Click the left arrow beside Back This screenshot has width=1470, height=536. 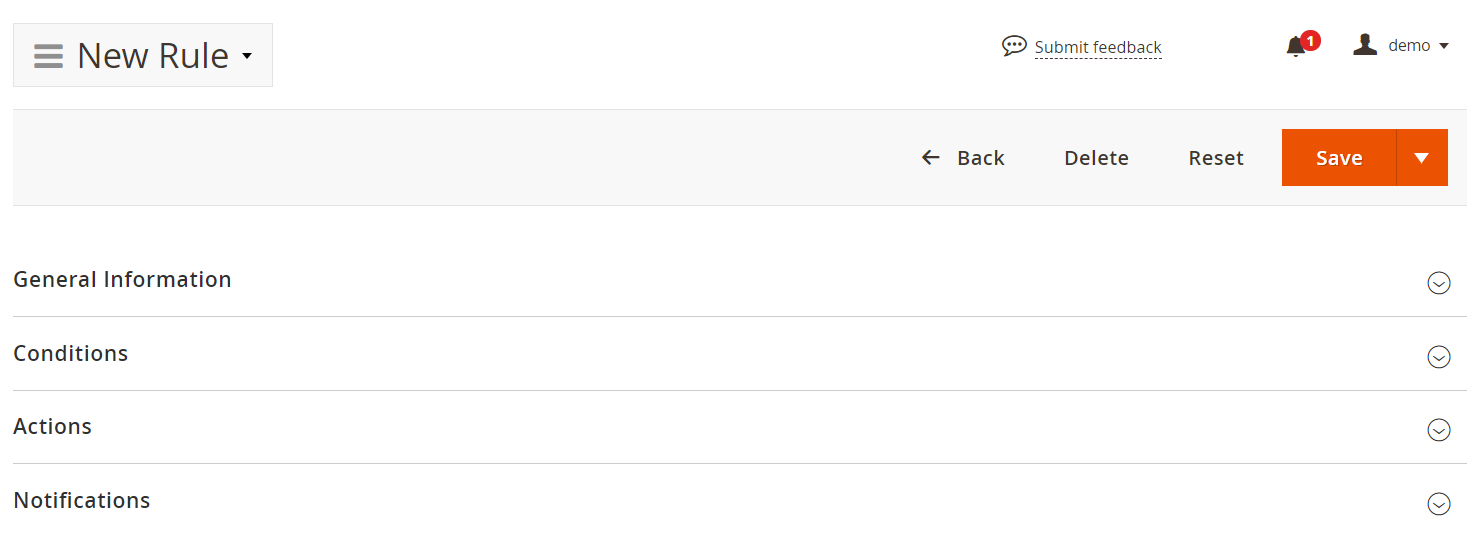tap(931, 157)
